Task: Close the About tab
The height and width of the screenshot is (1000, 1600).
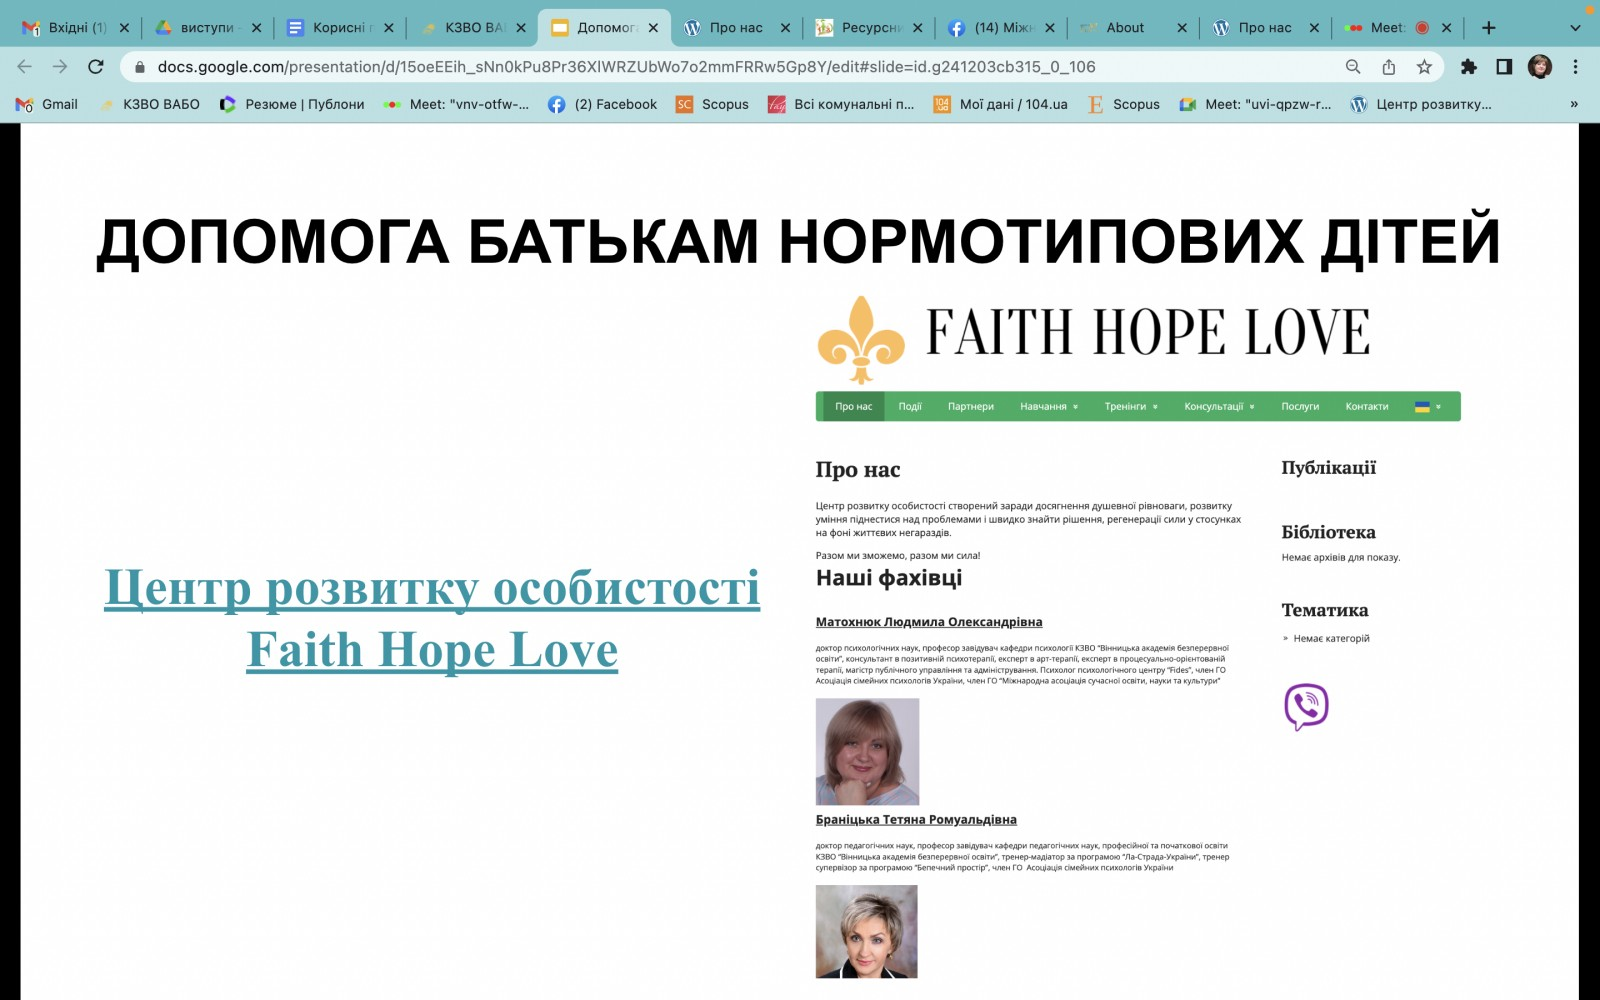Action: point(1182,28)
